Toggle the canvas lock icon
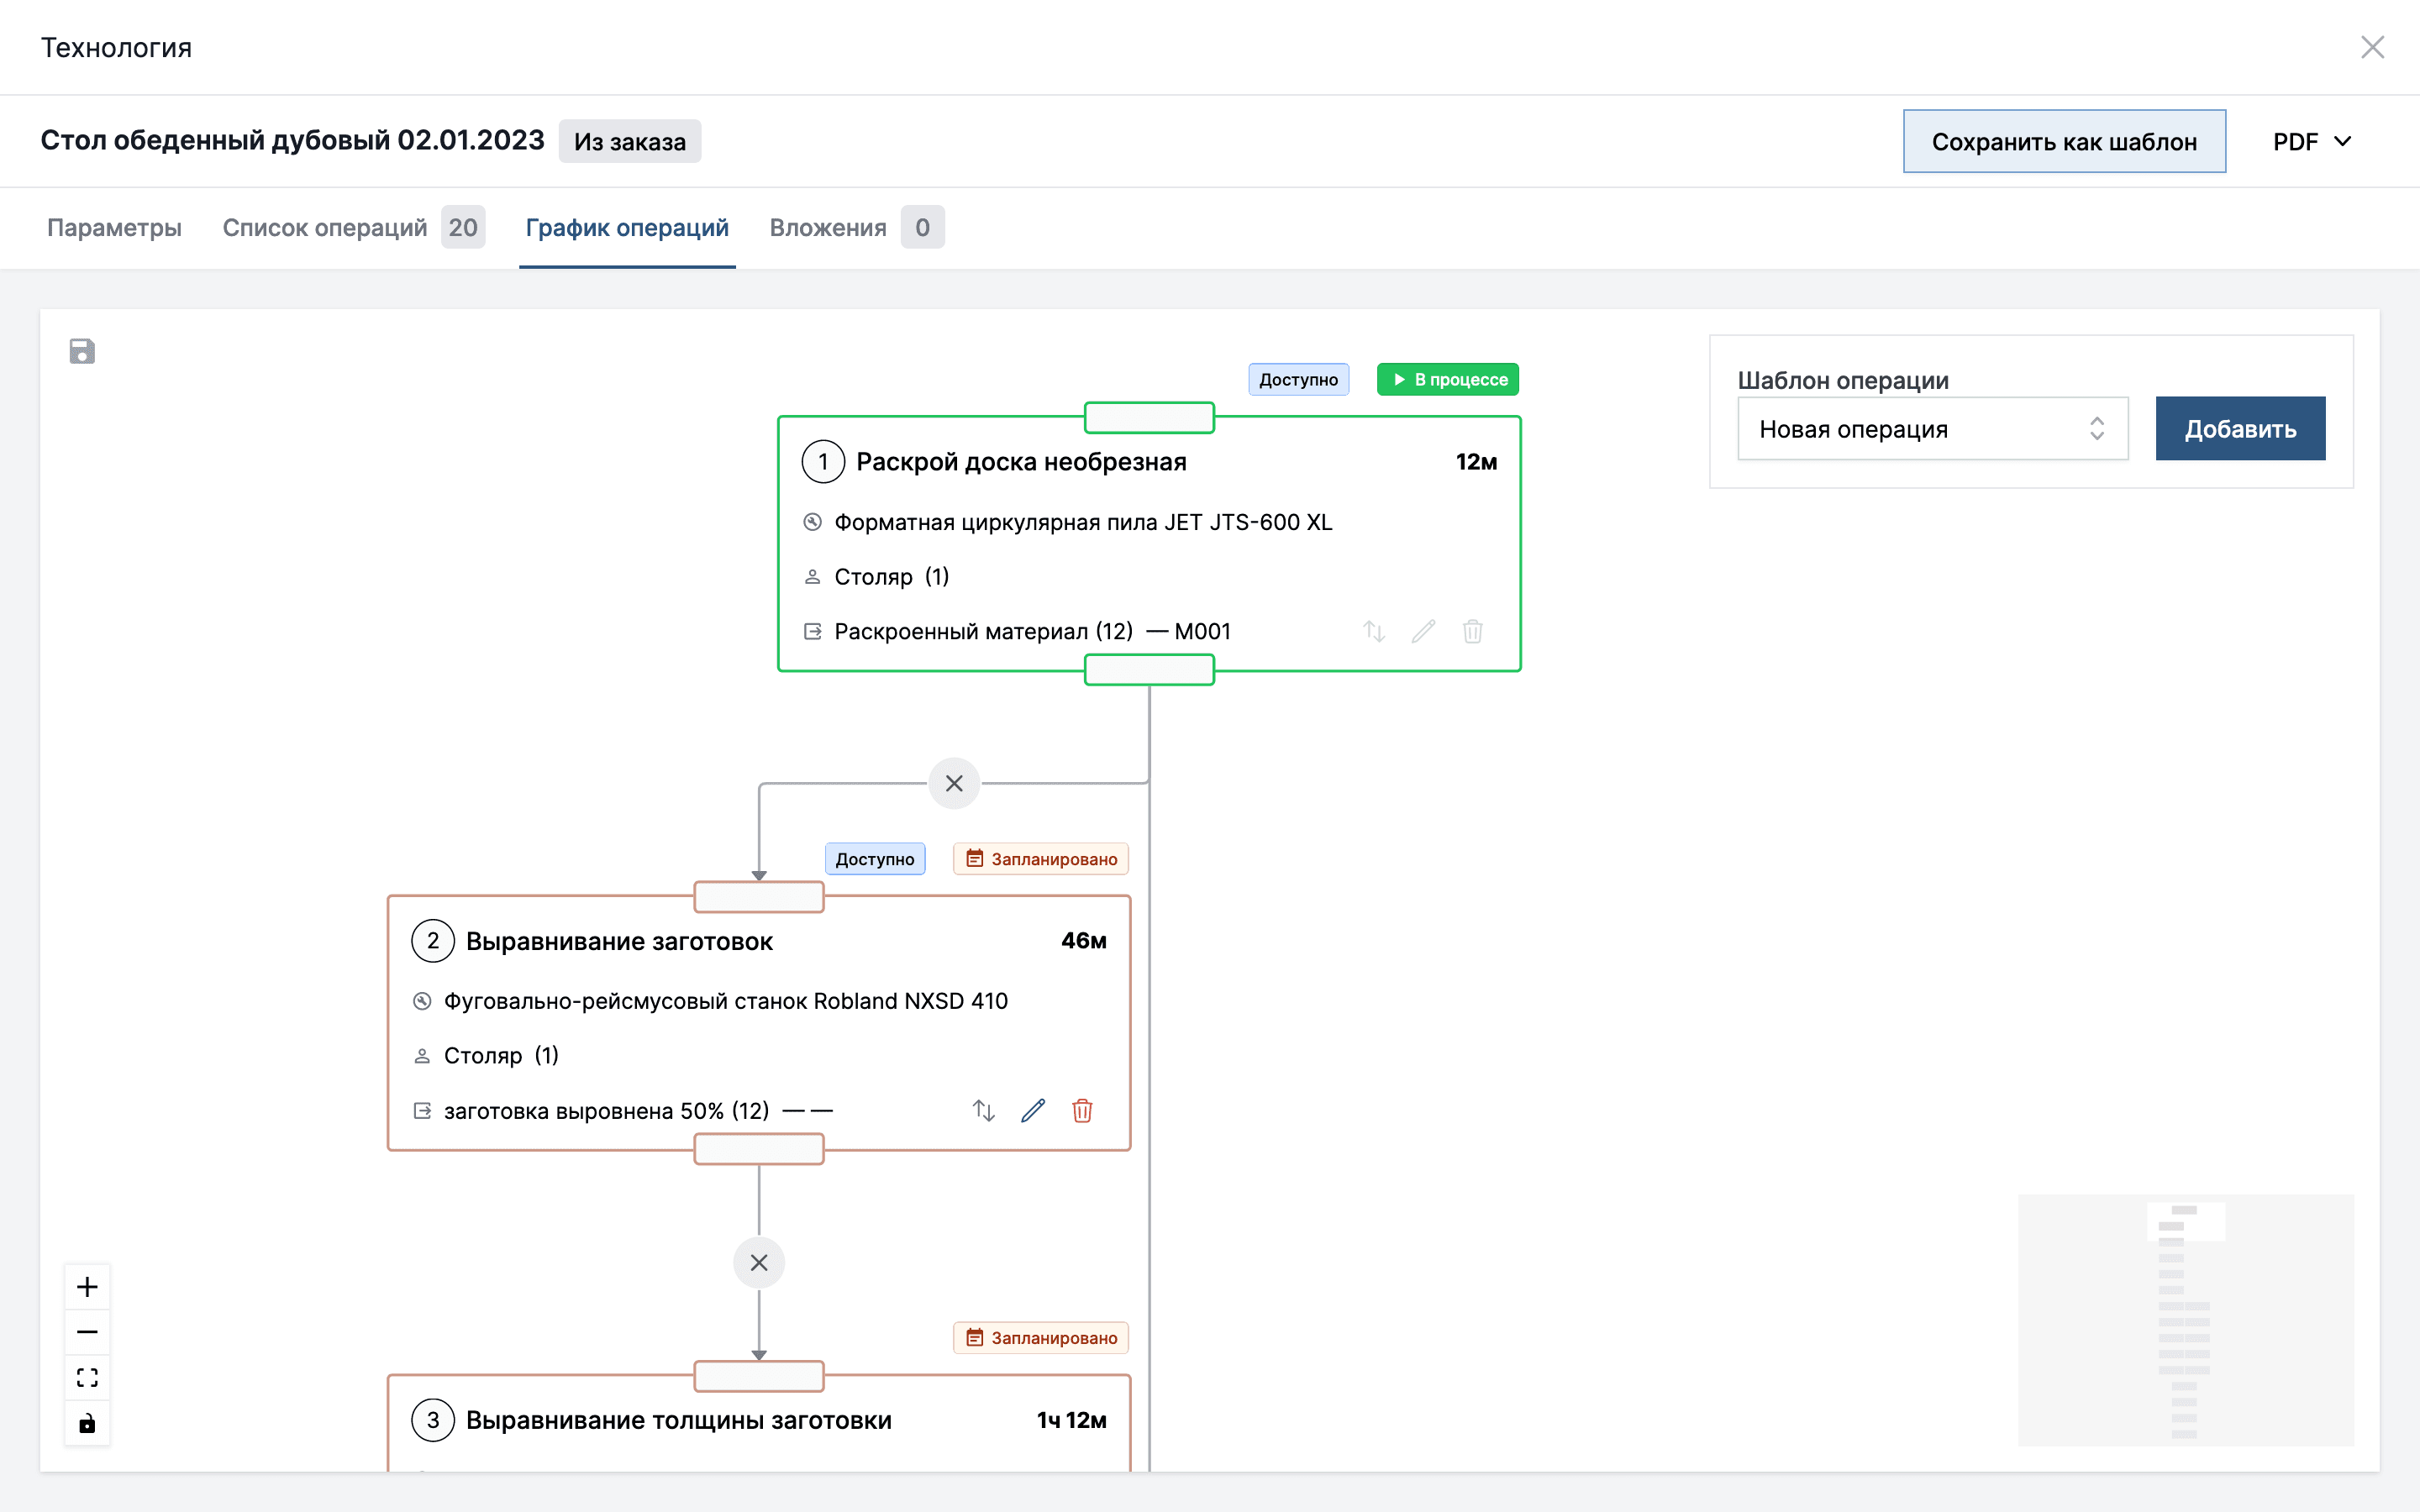 coord(87,1423)
